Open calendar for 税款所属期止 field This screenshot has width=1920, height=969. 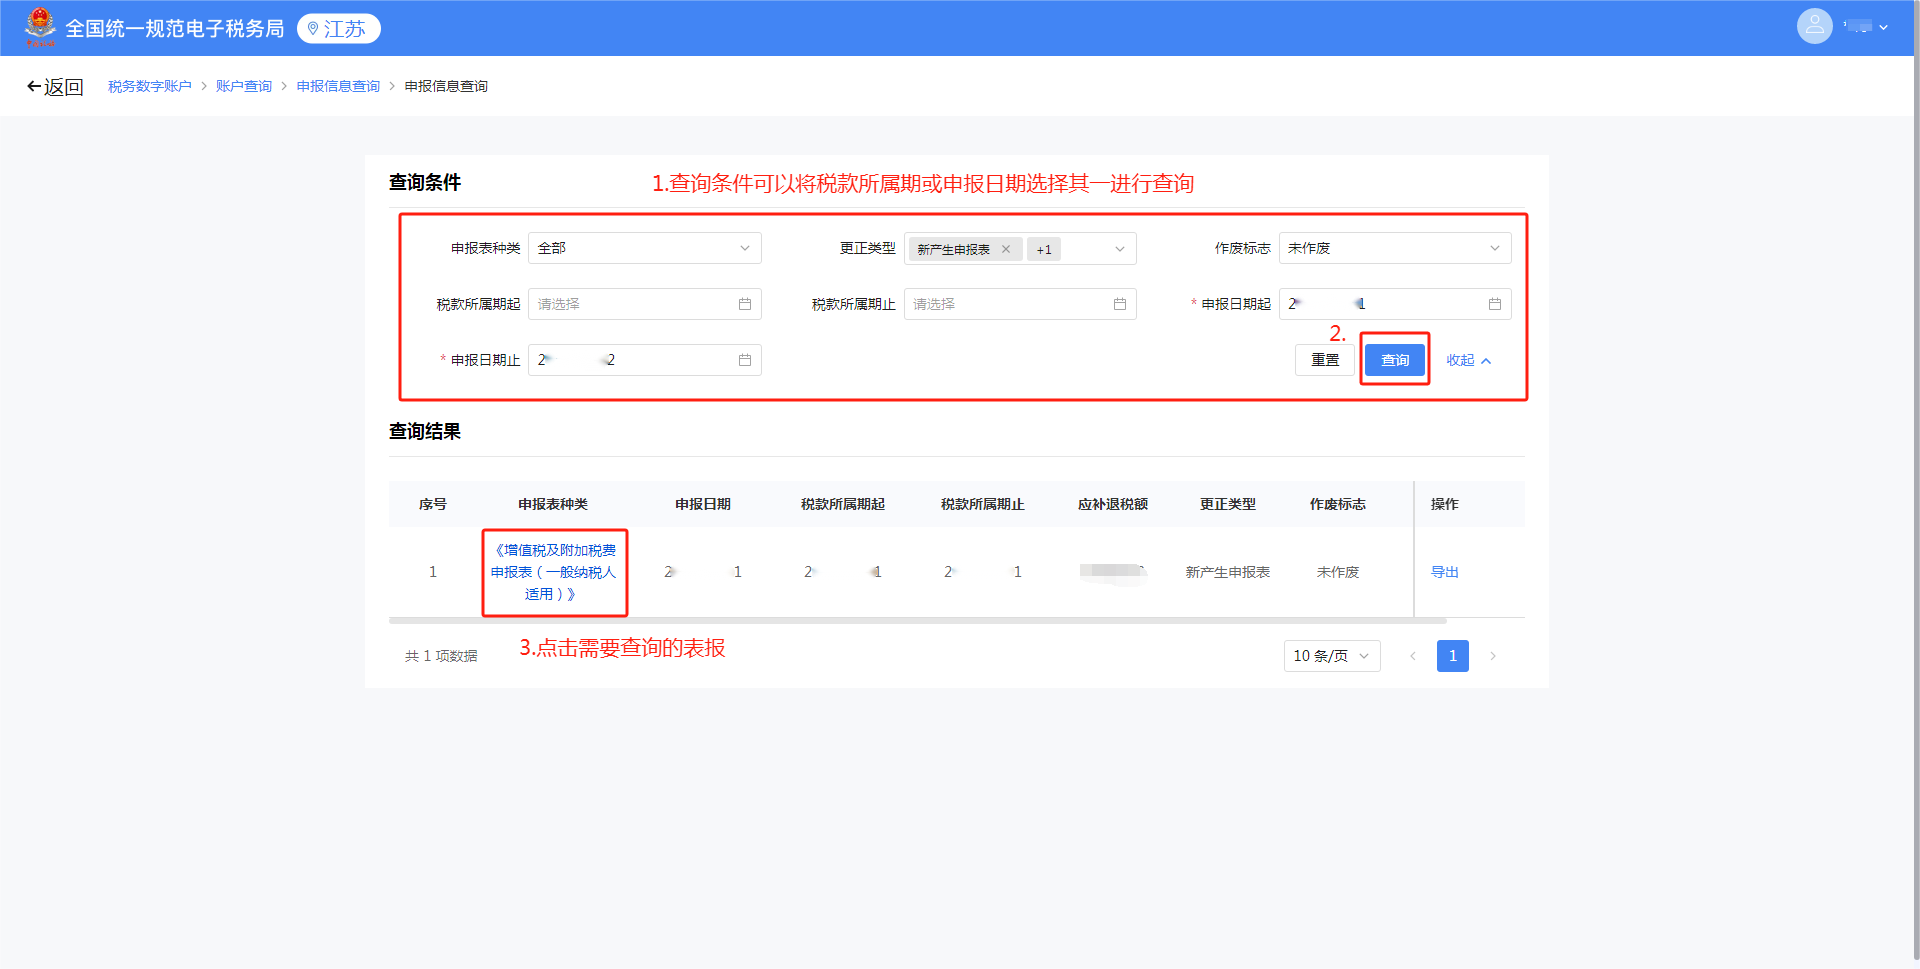pos(1119,304)
